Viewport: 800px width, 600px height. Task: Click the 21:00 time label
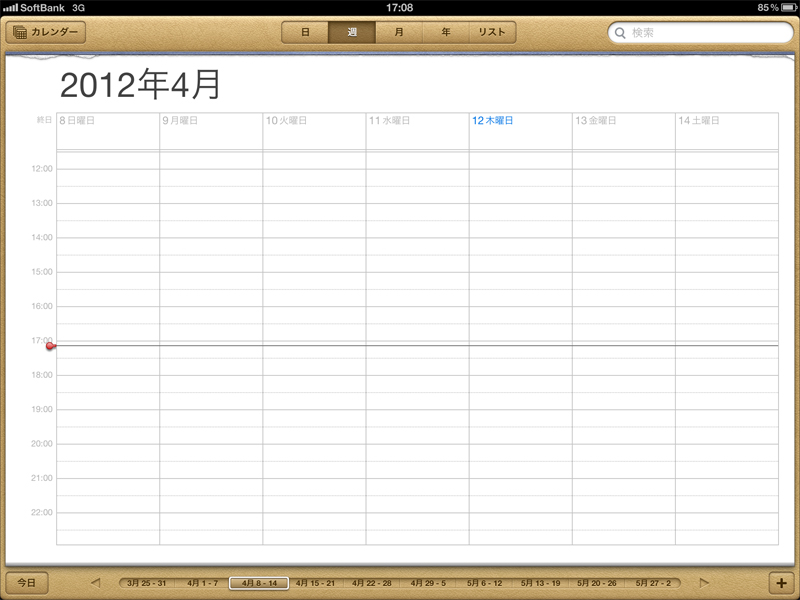coord(42,478)
